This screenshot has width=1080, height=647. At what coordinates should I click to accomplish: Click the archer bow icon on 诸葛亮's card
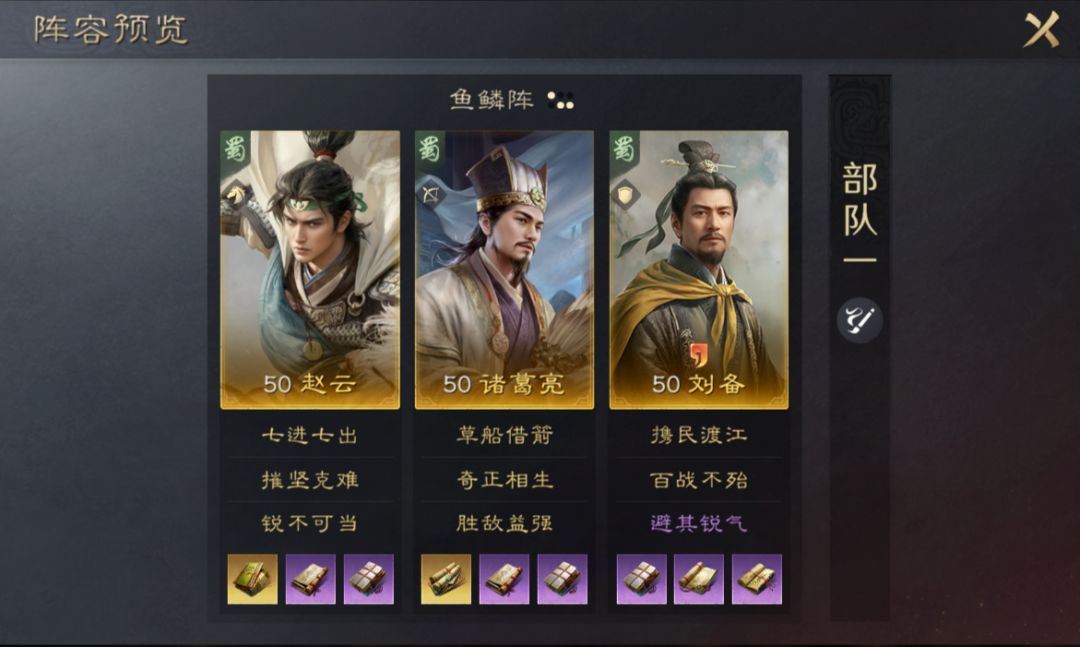click(430, 195)
